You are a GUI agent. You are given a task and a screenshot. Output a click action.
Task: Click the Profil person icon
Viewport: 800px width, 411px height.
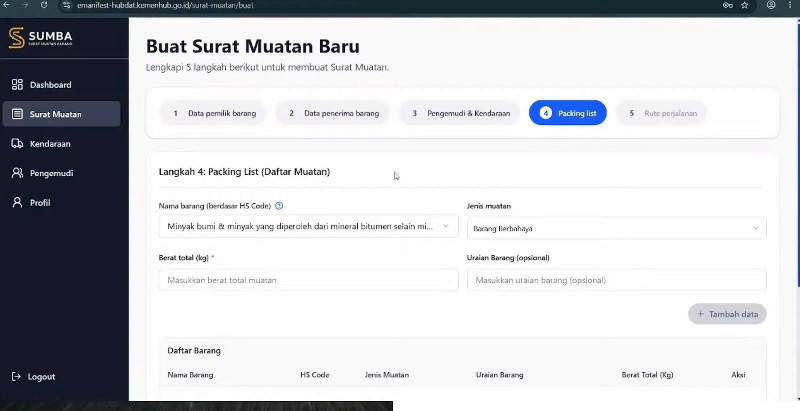[17, 202]
